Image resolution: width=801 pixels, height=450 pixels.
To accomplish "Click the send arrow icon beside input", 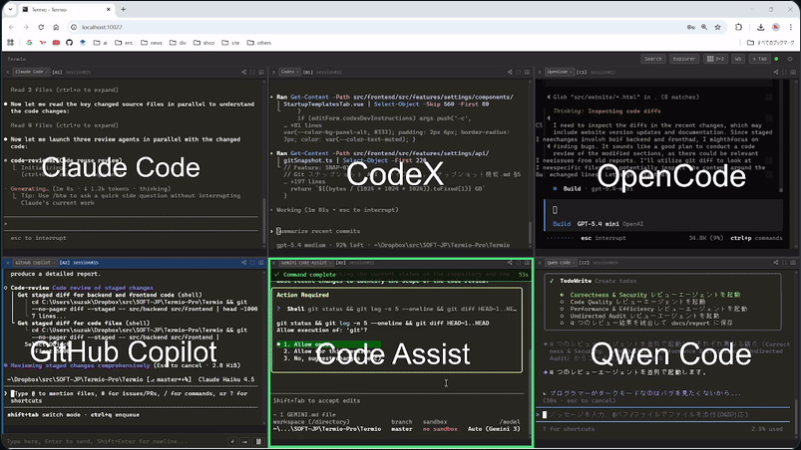I will (245, 442).
